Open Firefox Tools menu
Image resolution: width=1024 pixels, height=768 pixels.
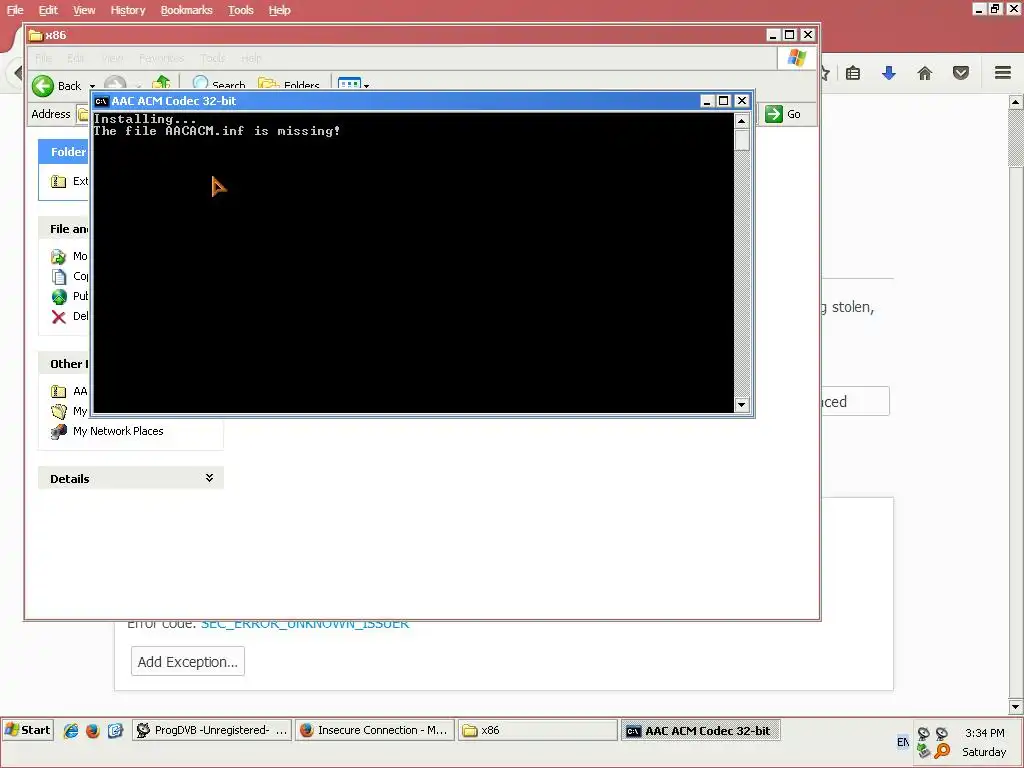click(x=240, y=10)
